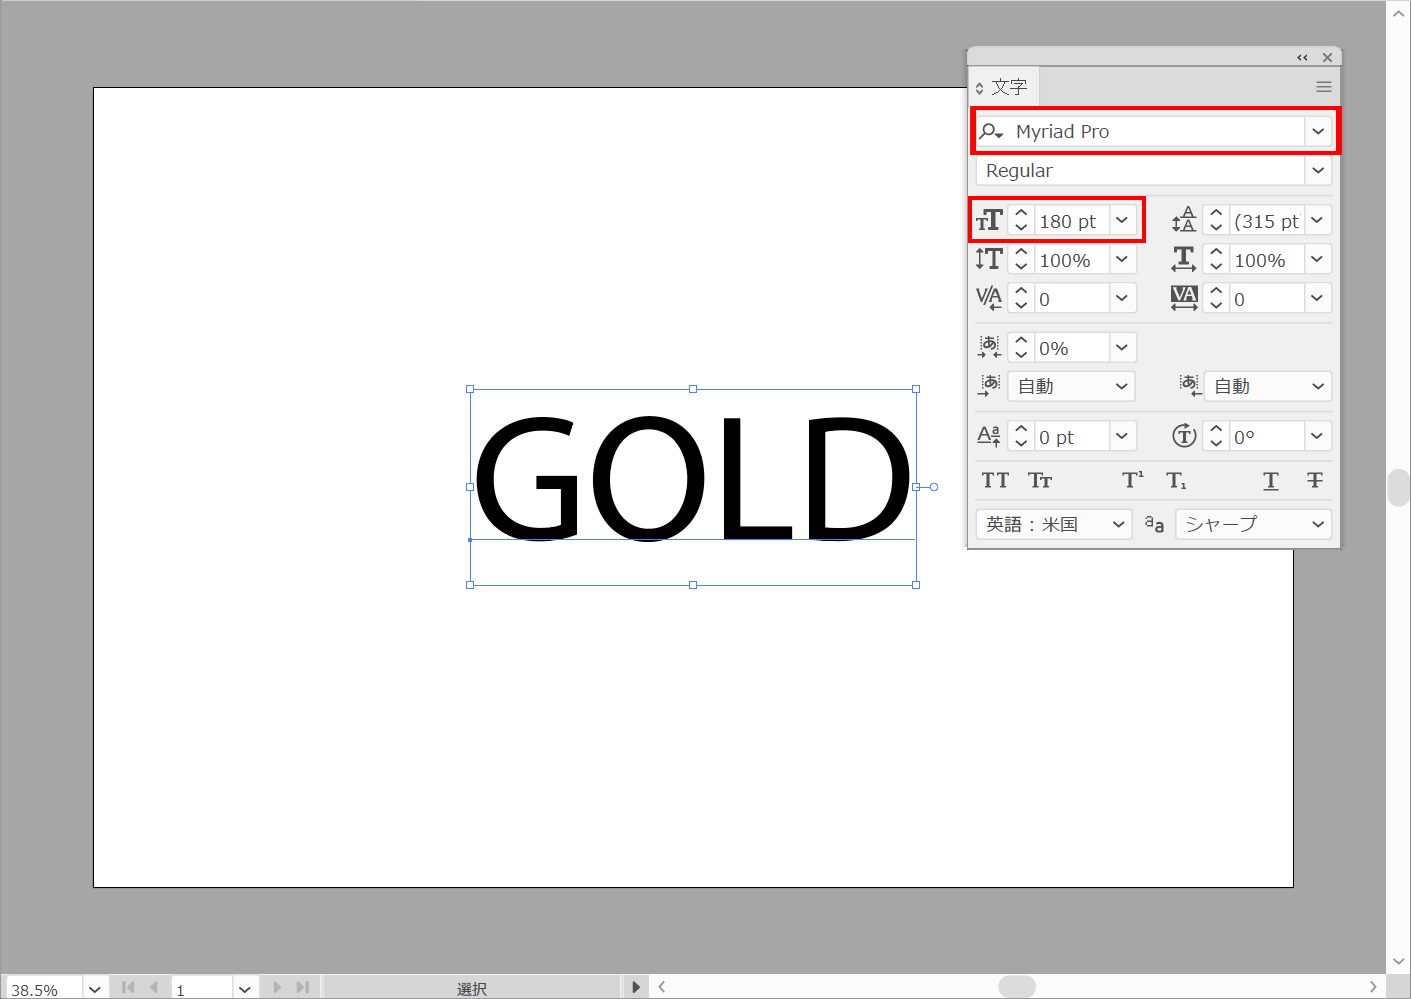Apply Strikethrough to text
The height and width of the screenshot is (999, 1411).
pos(1314,481)
